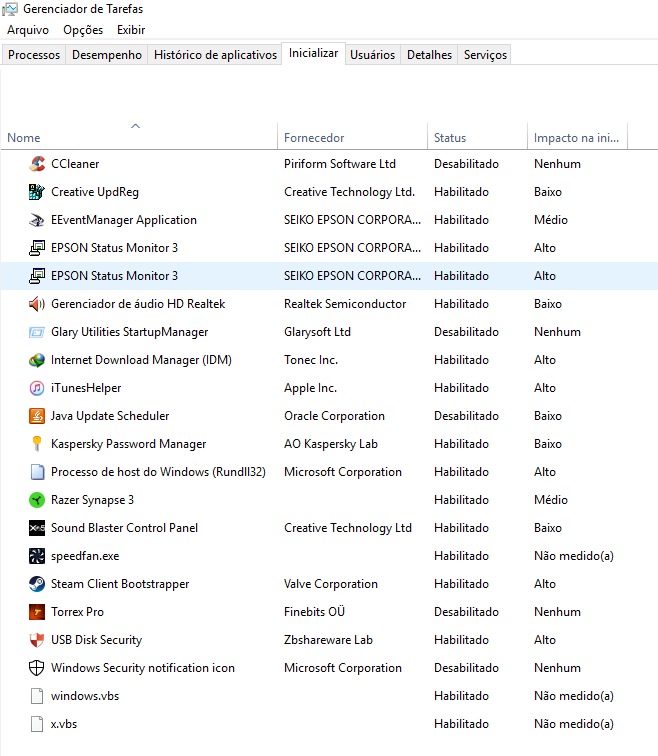Select the Inicializar tab
This screenshot has width=658, height=756.
pos(313,53)
